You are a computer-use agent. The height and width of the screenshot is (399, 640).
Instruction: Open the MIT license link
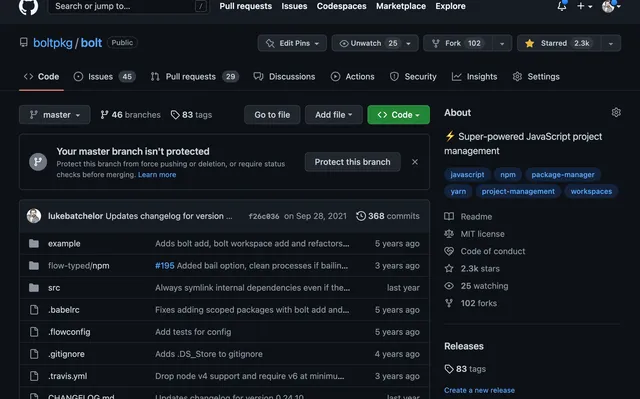click(474, 234)
